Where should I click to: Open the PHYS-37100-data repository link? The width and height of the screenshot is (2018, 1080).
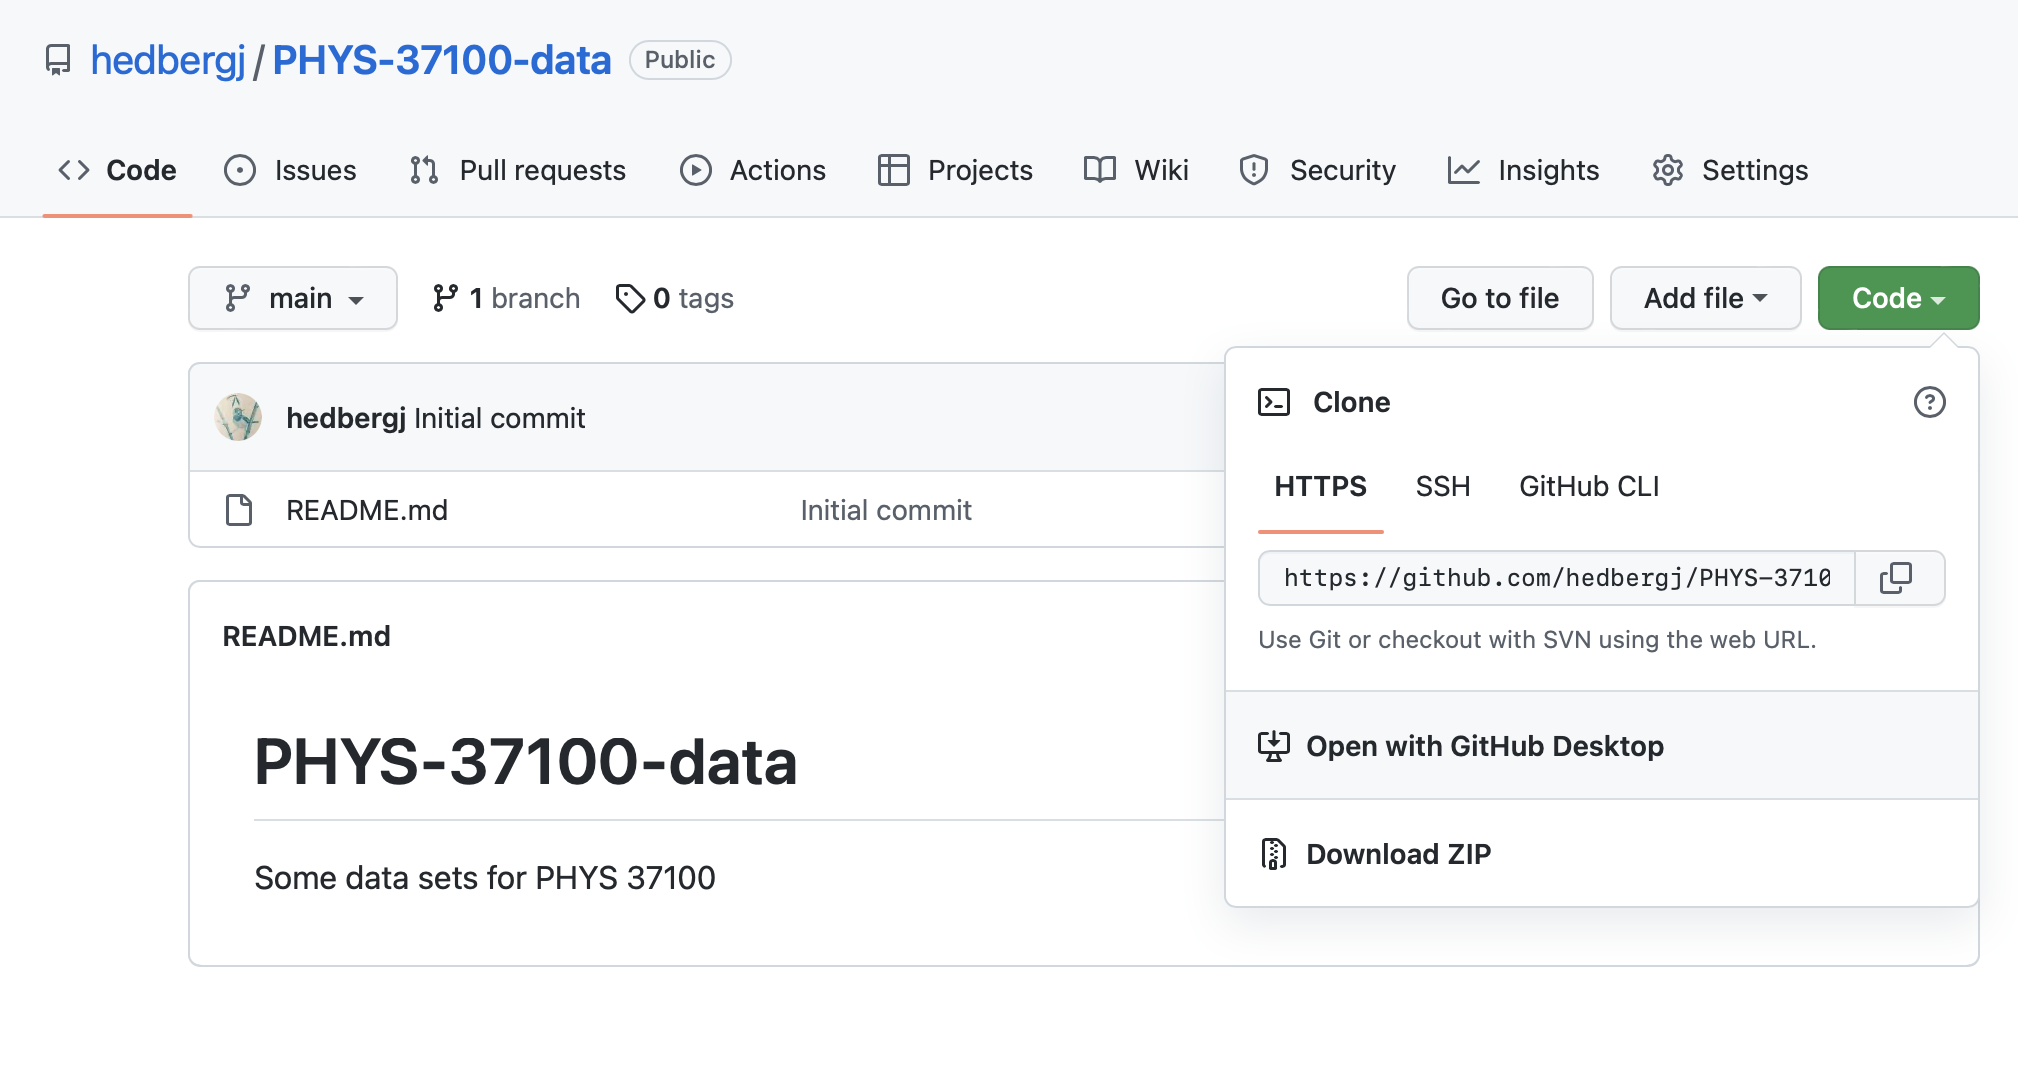click(441, 60)
